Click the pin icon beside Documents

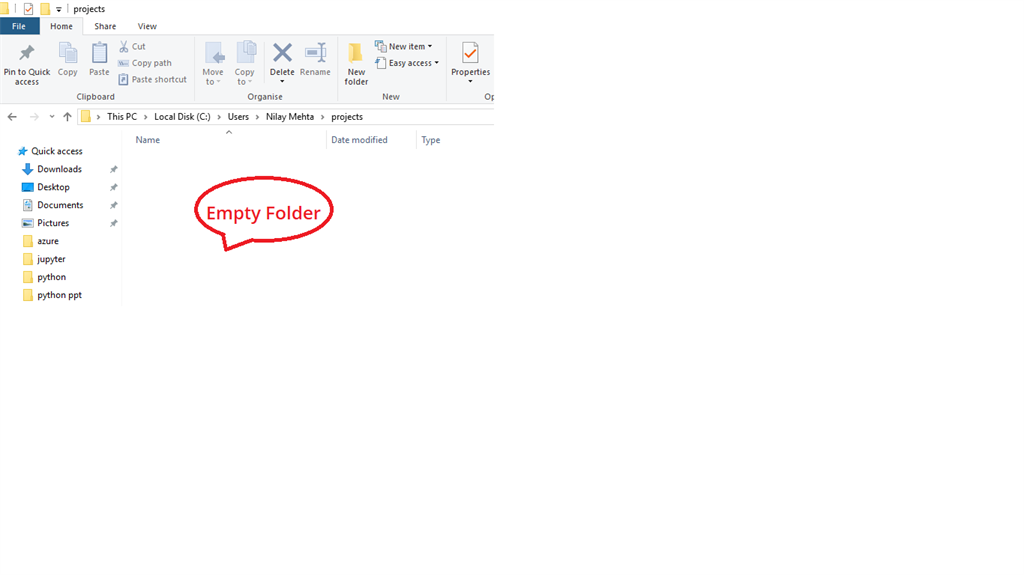click(114, 205)
